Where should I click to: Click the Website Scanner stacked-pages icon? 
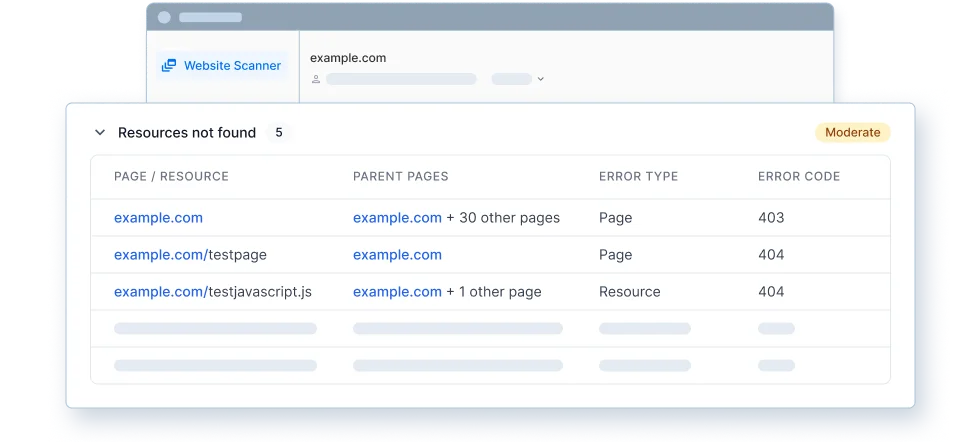coord(169,66)
